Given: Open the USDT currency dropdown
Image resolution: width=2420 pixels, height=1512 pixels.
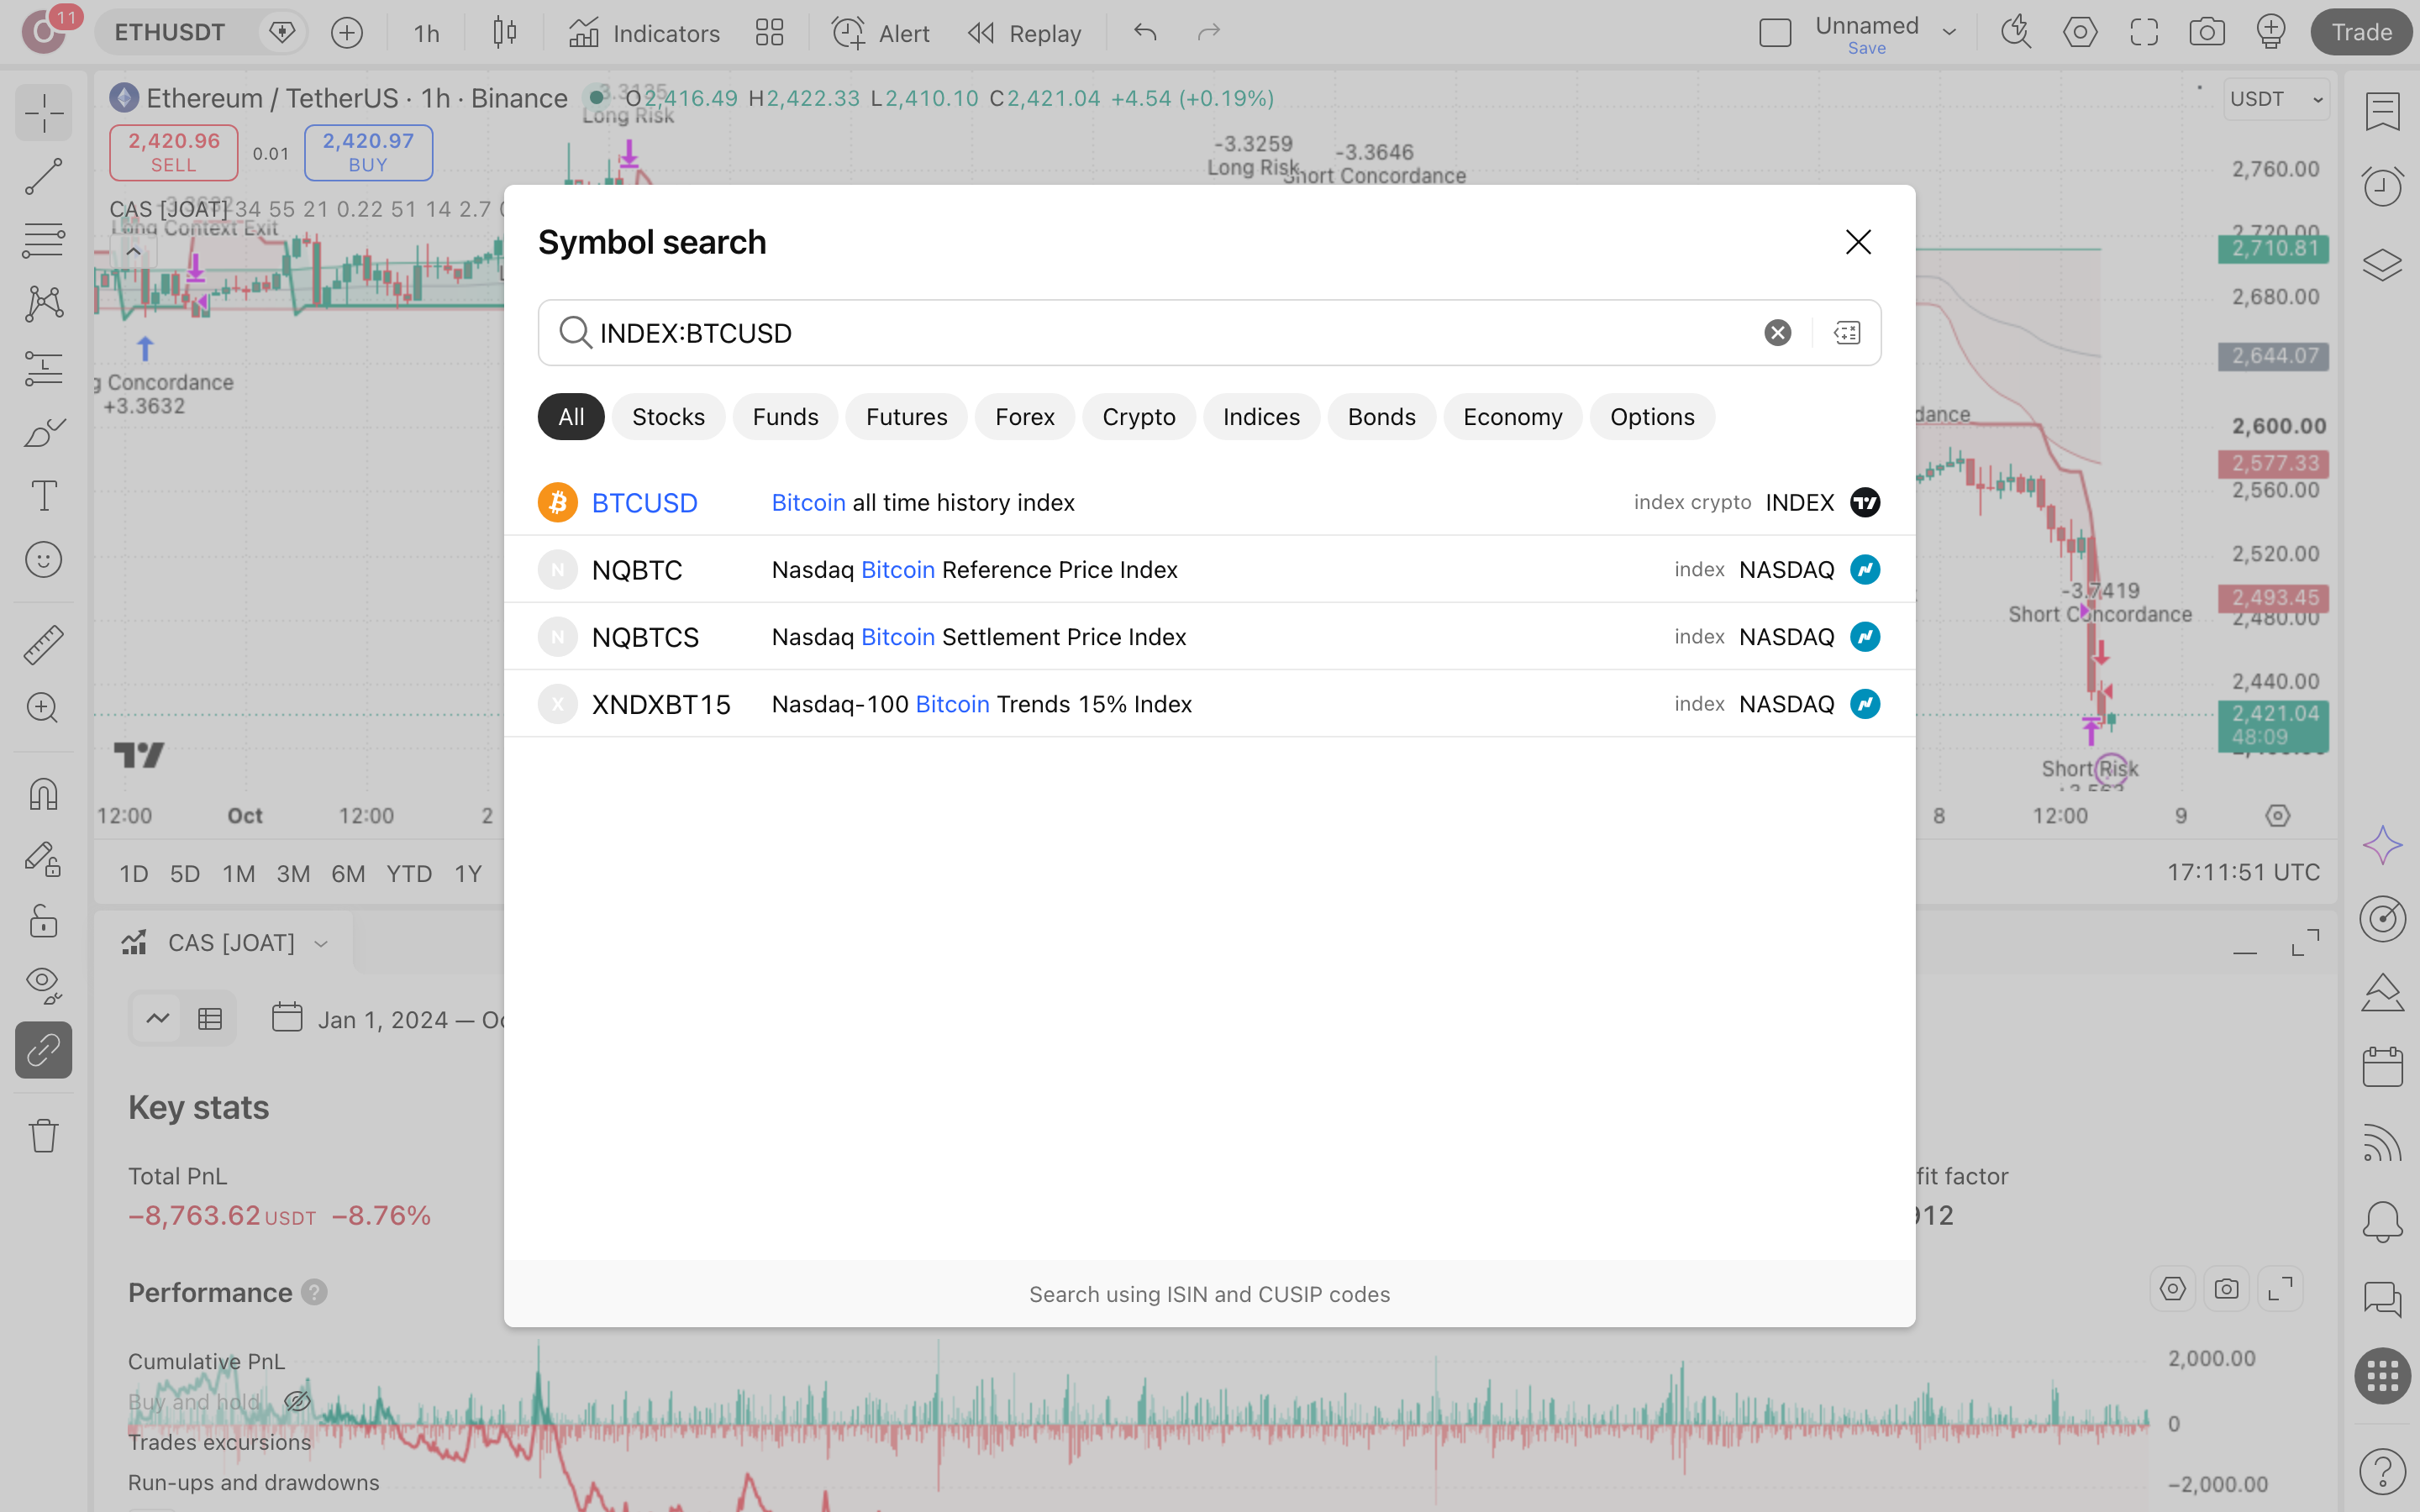Looking at the screenshot, I should (x=2276, y=99).
